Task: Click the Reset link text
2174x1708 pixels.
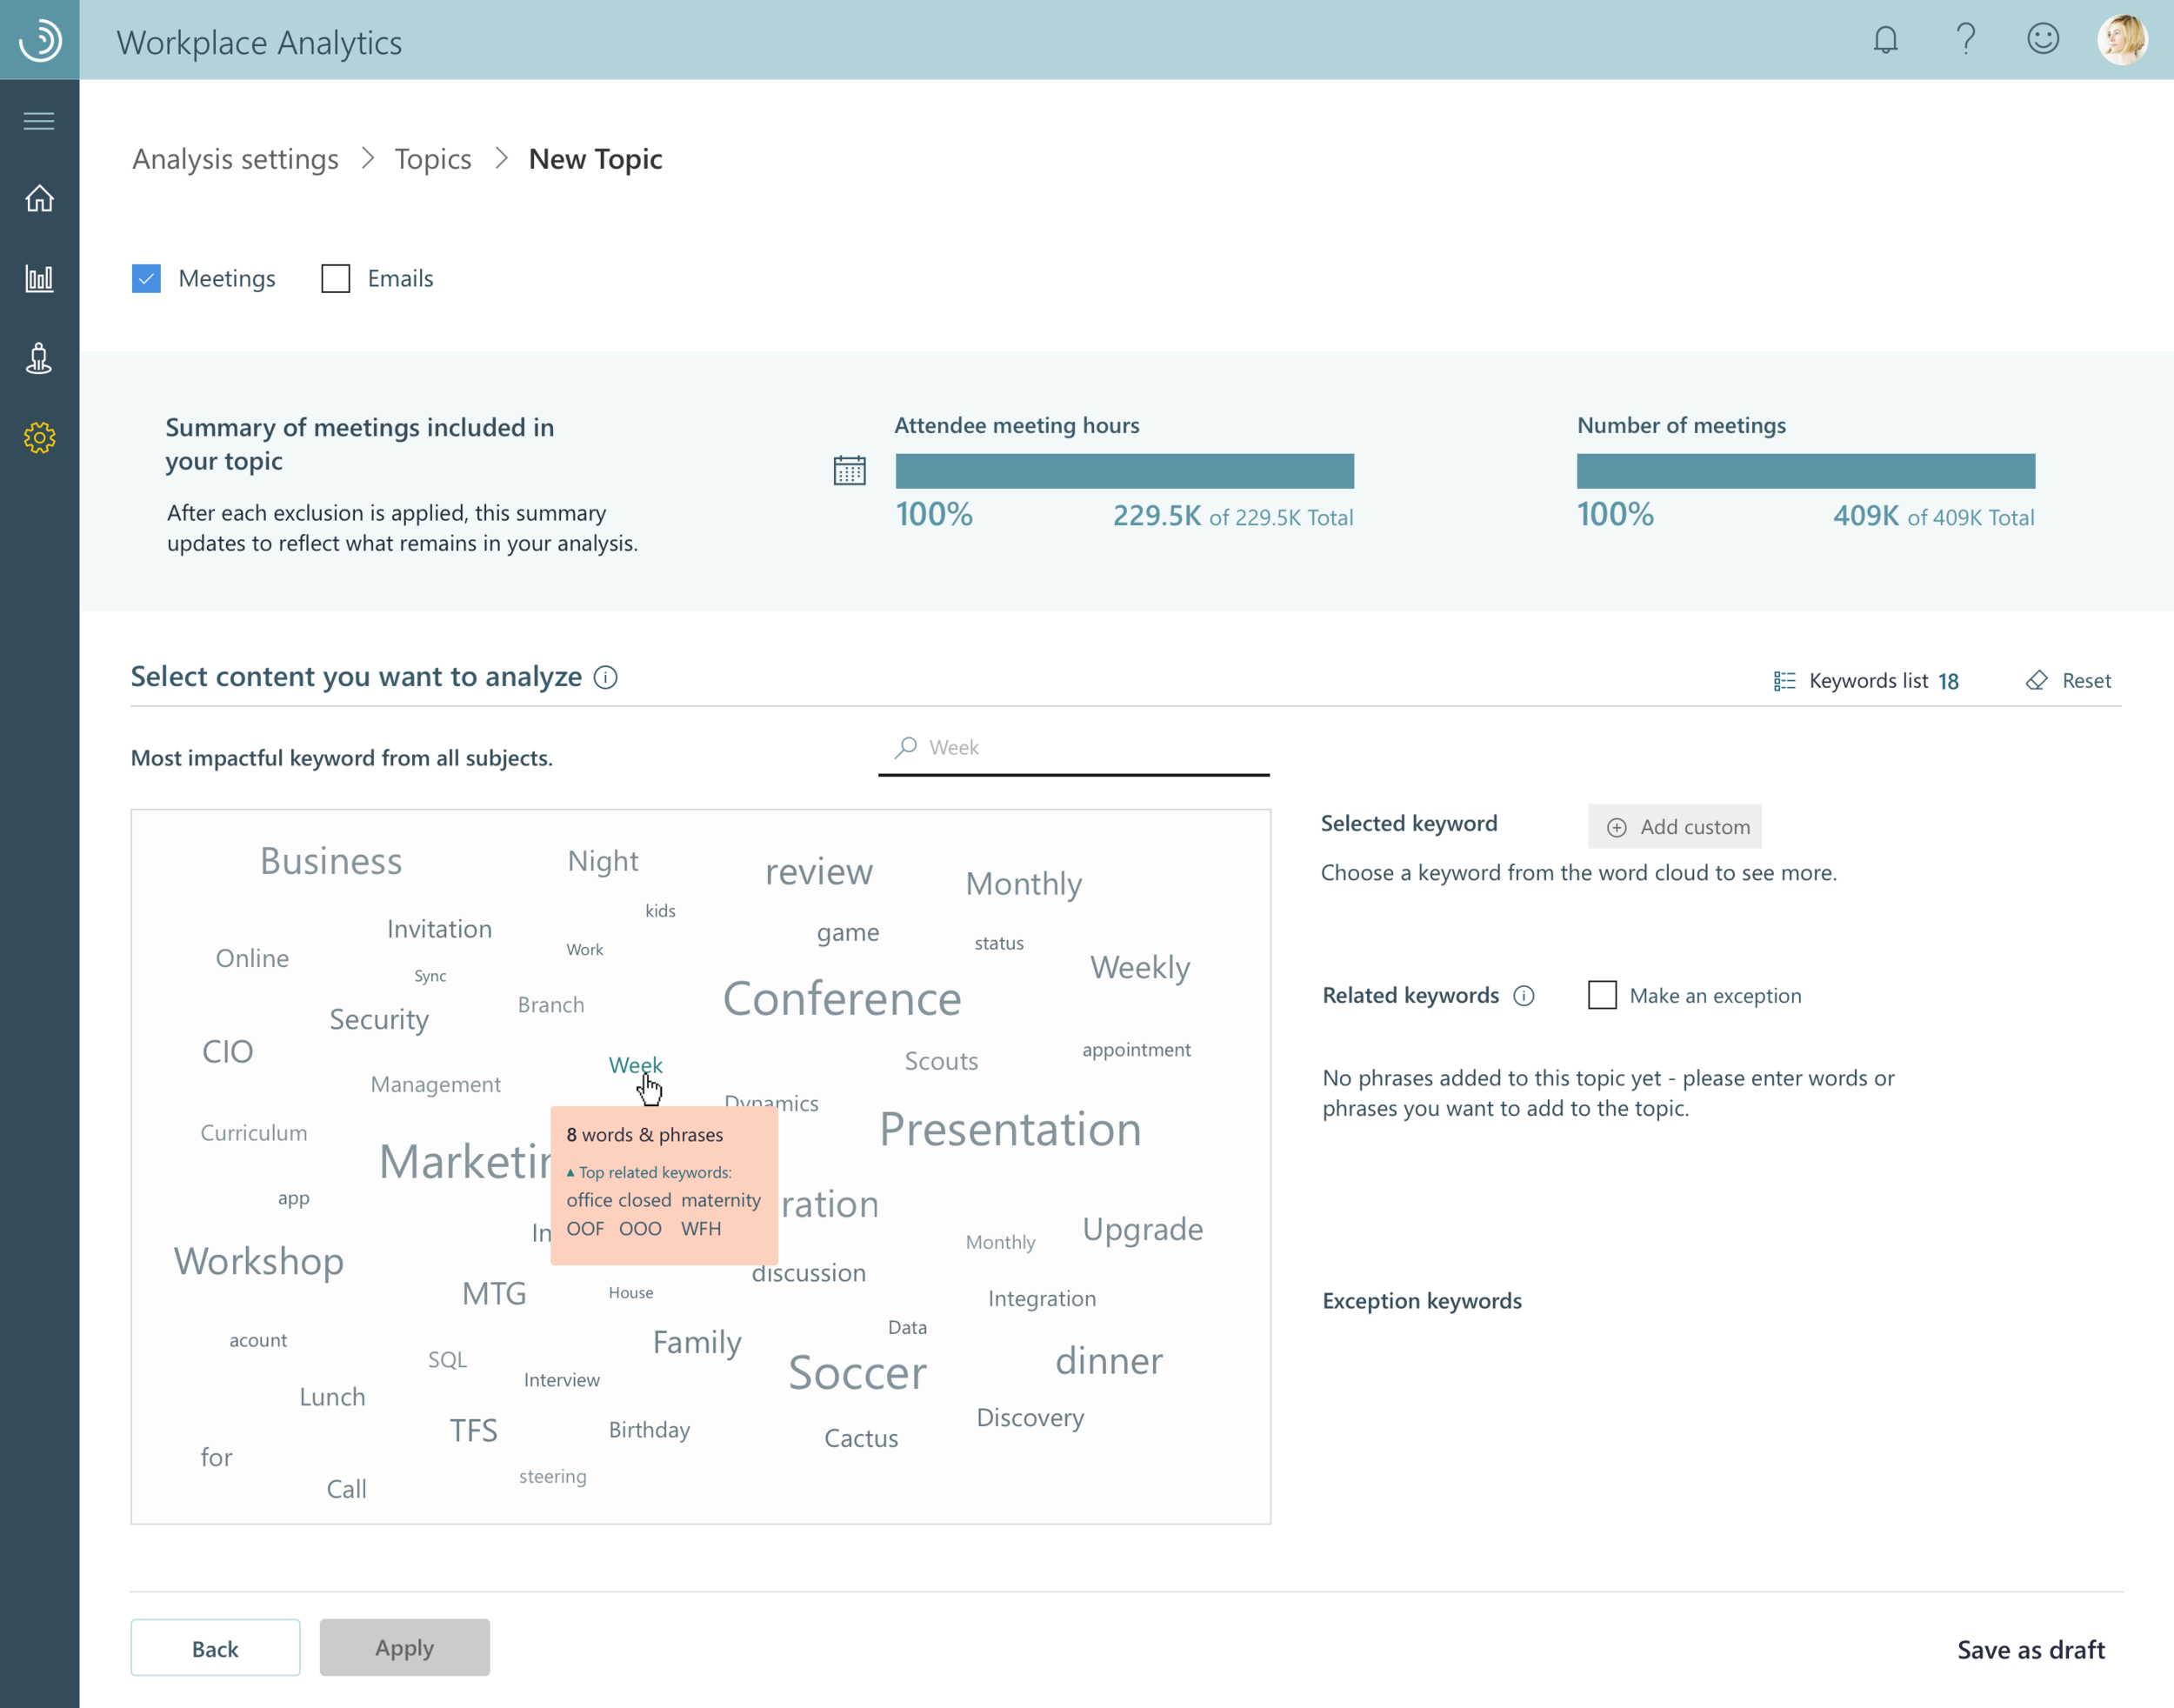Action: tap(2086, 681)
